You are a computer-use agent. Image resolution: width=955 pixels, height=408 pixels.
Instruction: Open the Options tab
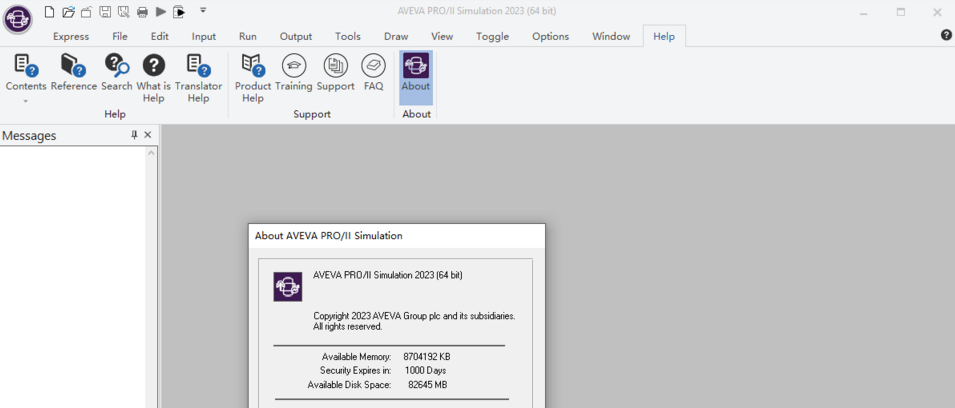(x=551, y=37)
